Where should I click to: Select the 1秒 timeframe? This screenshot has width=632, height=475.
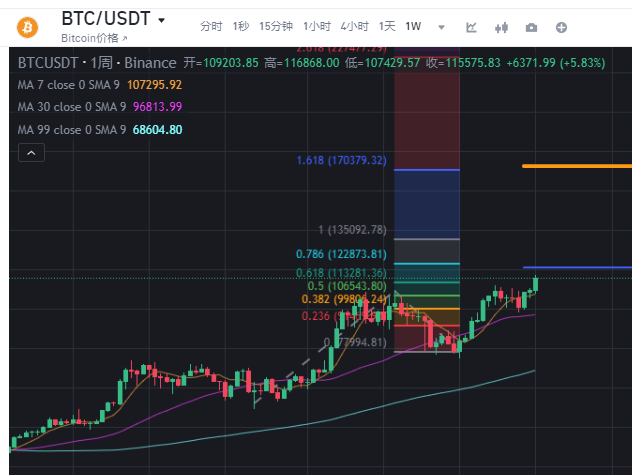pos(241,27)
